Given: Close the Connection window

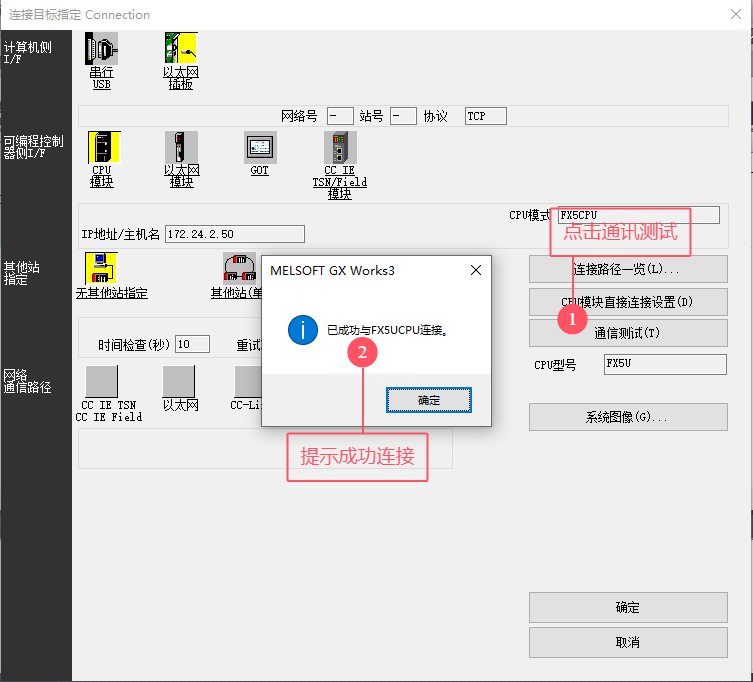Looking at the screenshot, I should pos(736,14).
